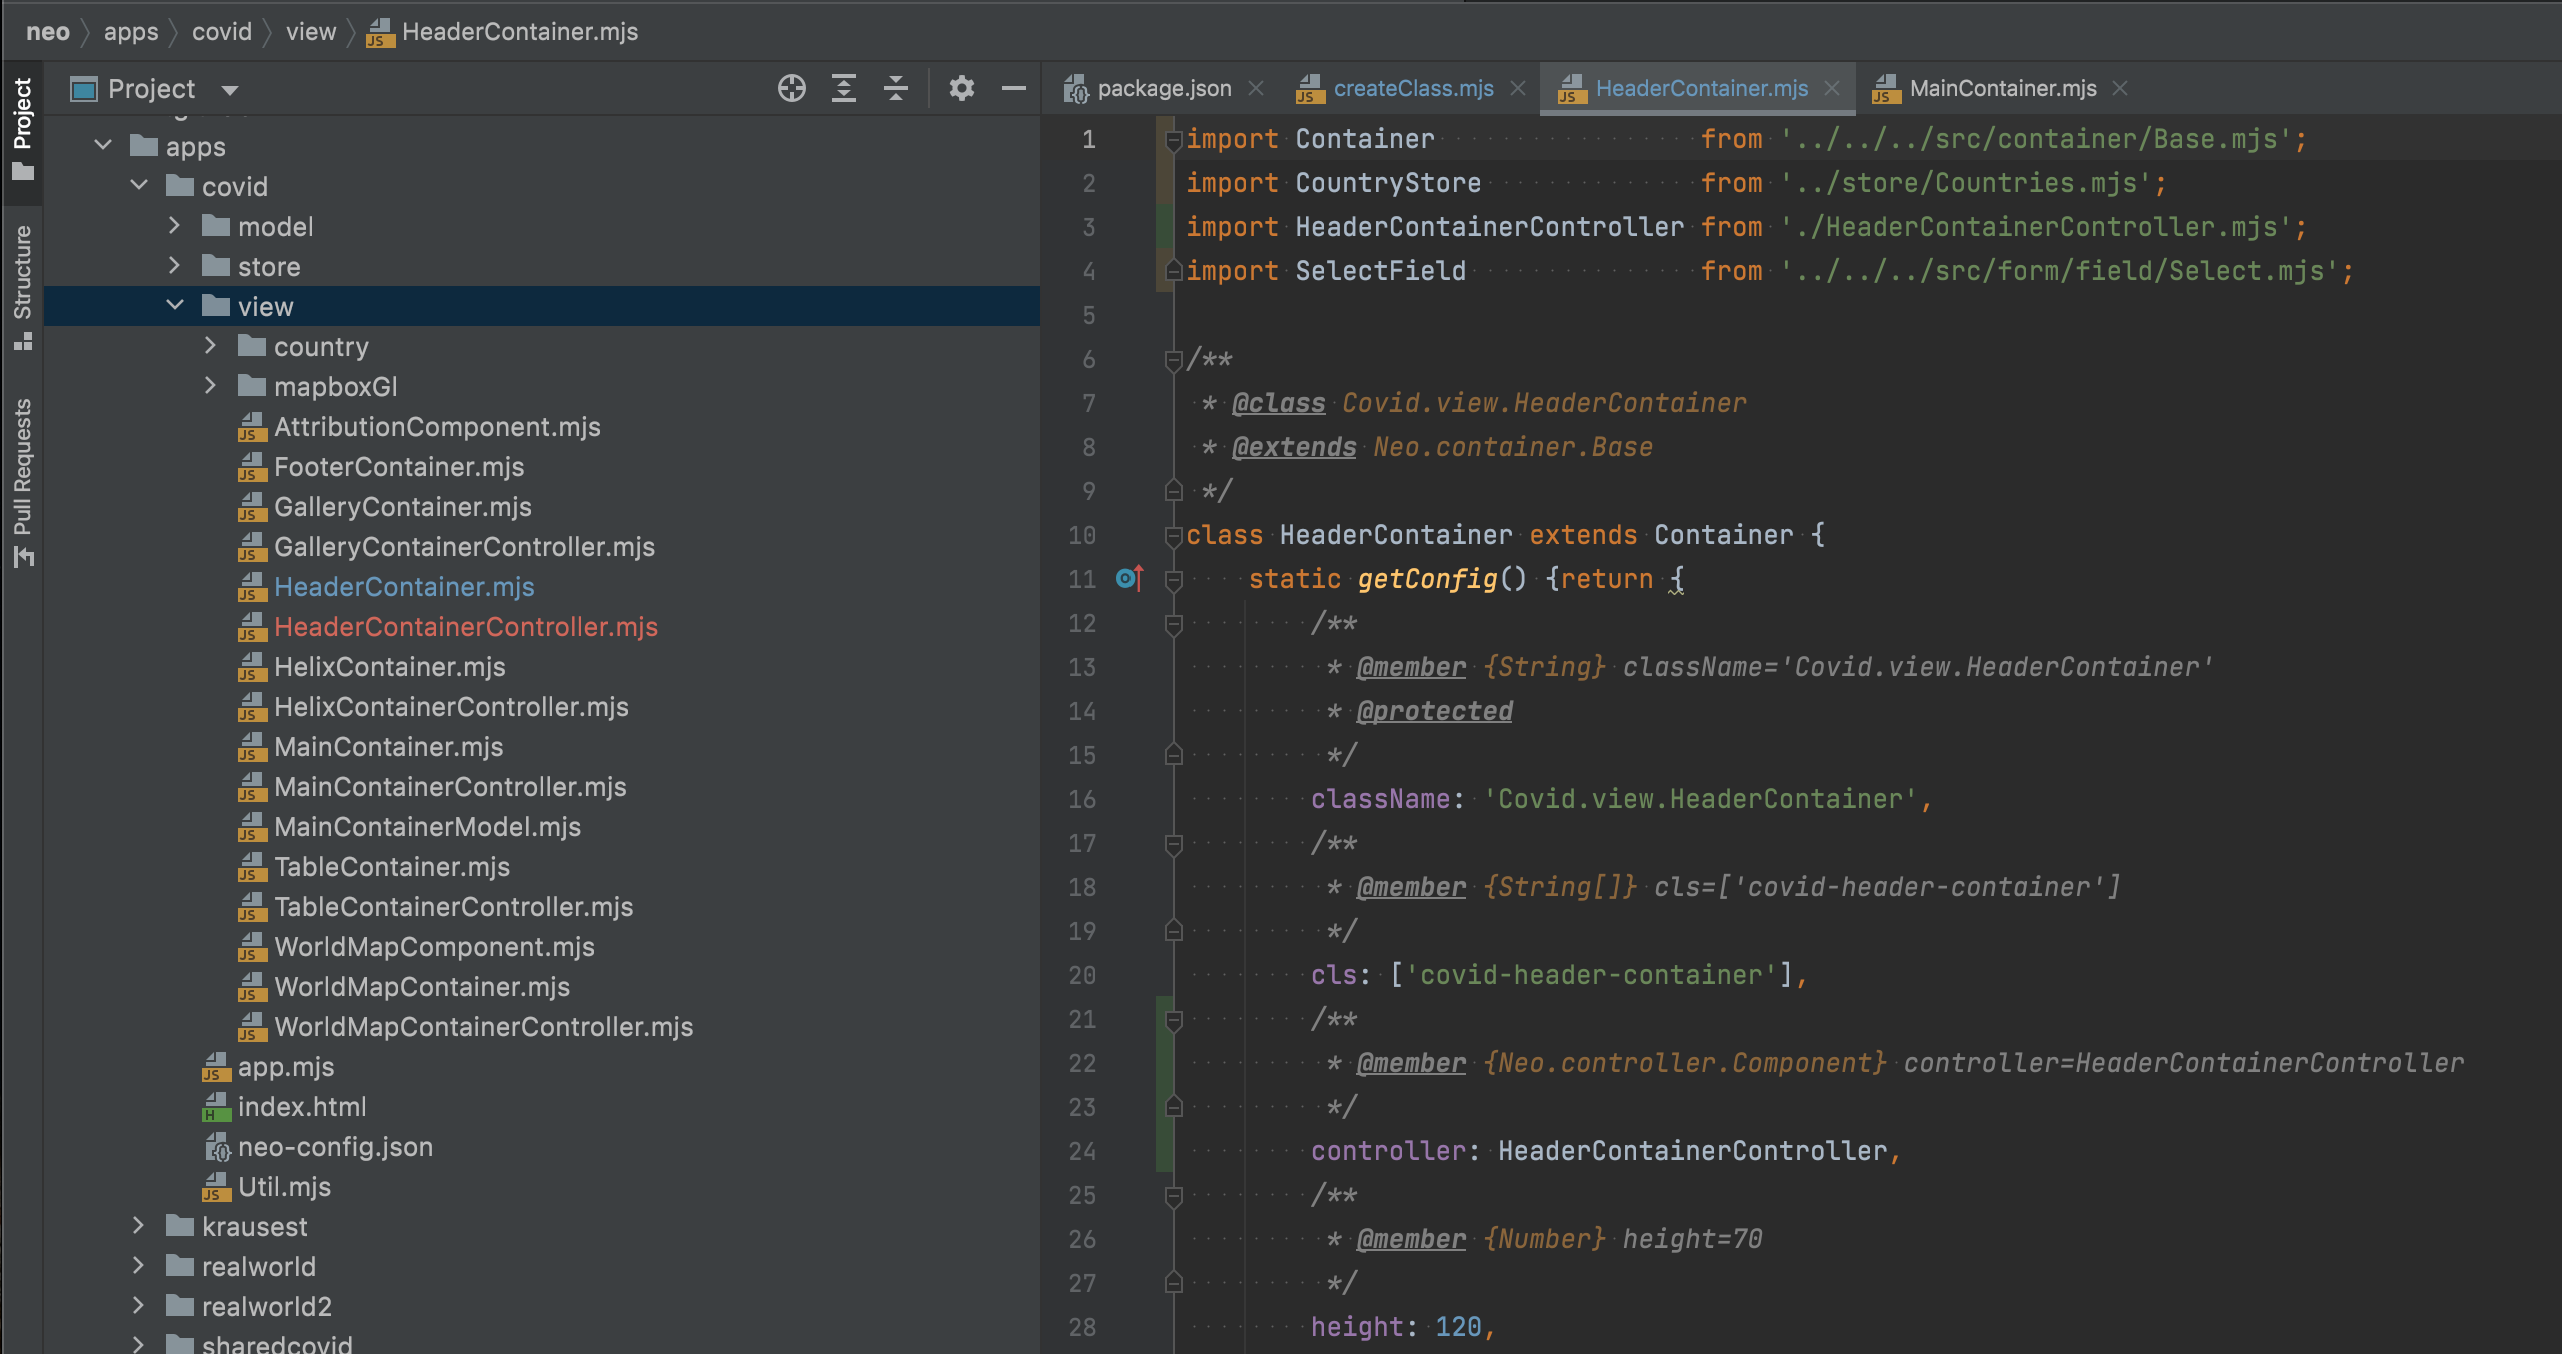Expand the store folder
The width and height of the screenshot is (2562, 1354).
[x=174, y=266]
